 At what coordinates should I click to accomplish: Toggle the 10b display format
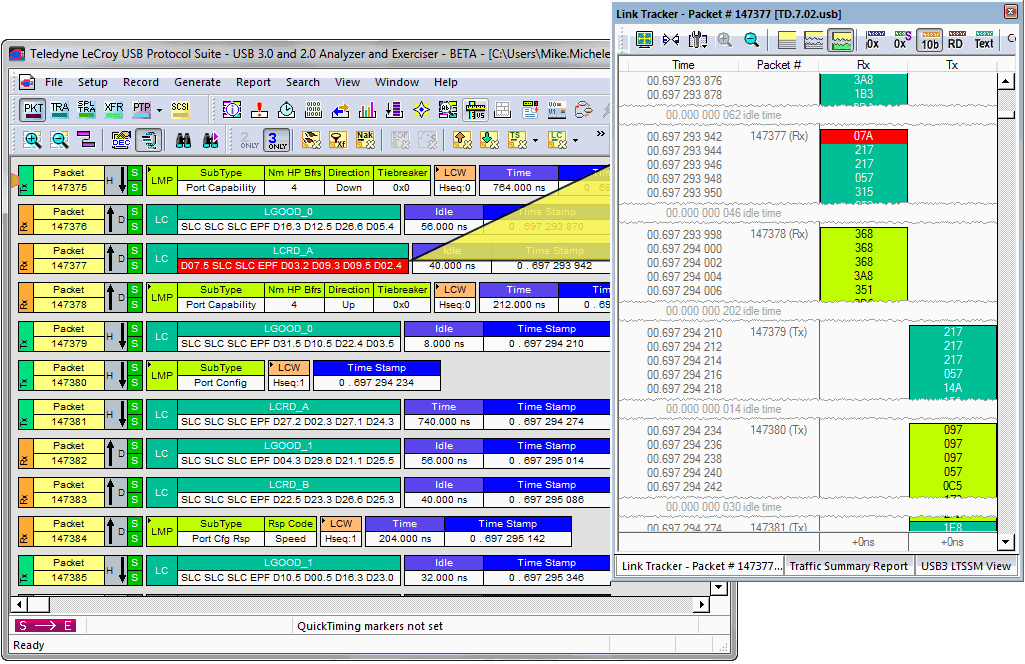929,40
